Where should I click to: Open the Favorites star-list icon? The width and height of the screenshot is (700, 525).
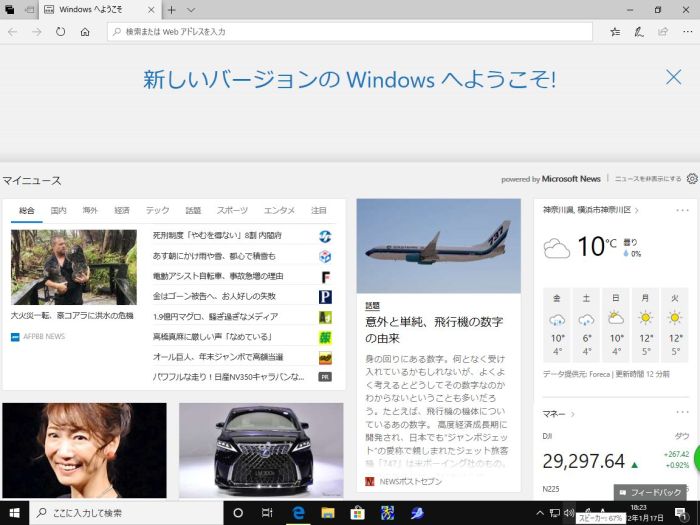tap(615, 32)
